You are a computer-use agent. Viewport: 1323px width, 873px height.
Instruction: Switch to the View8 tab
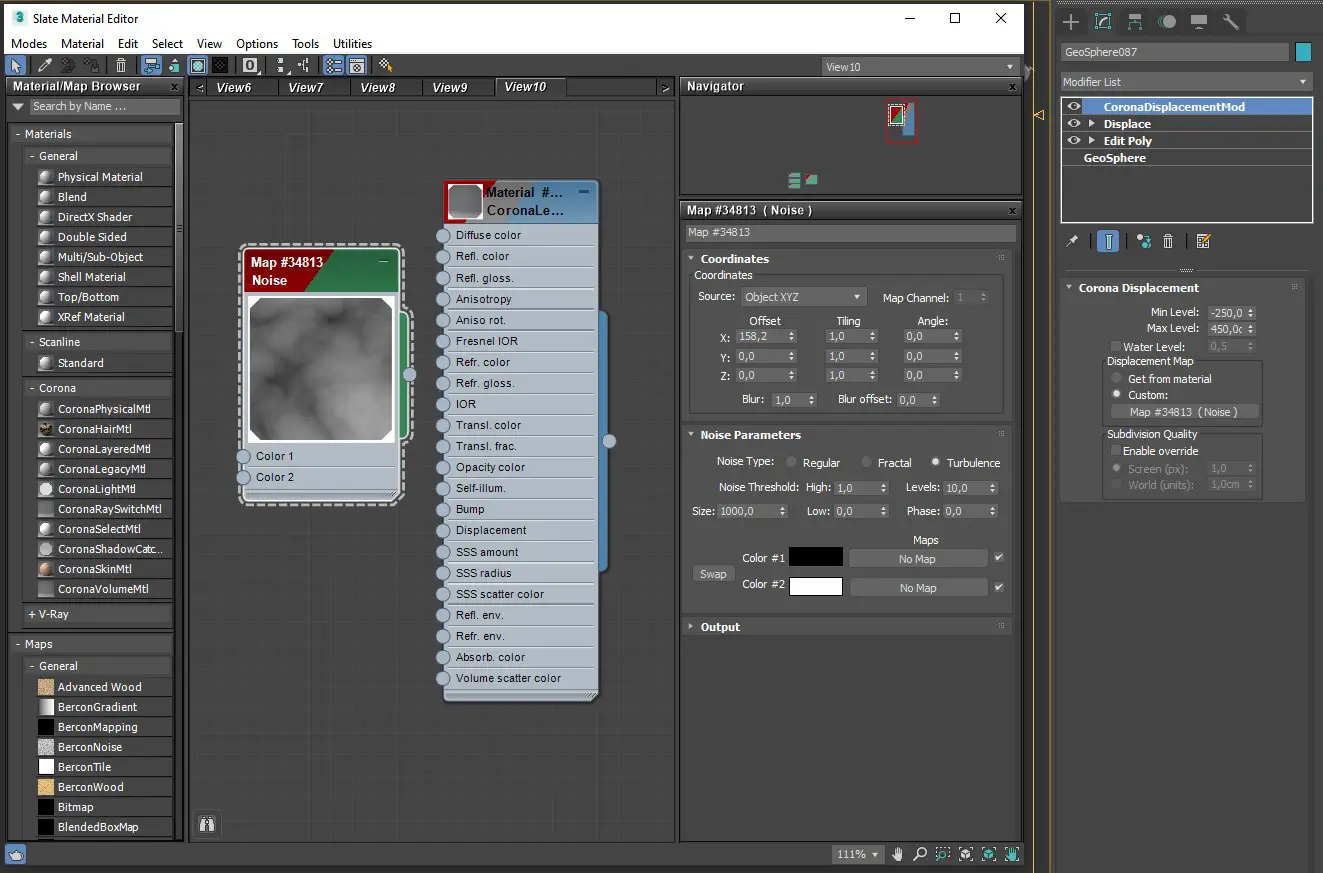tap(377, 88)
